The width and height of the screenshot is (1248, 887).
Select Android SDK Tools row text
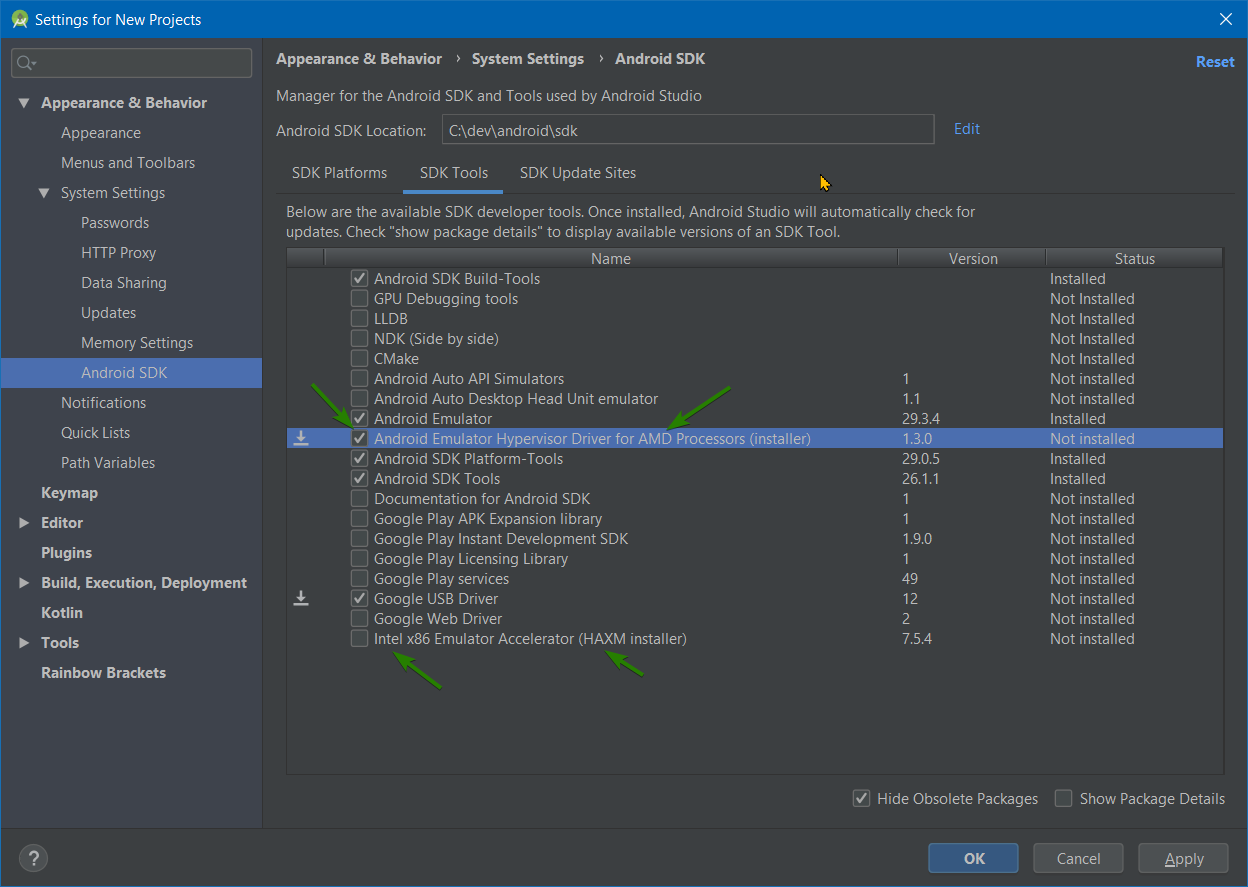pos(437,479)
